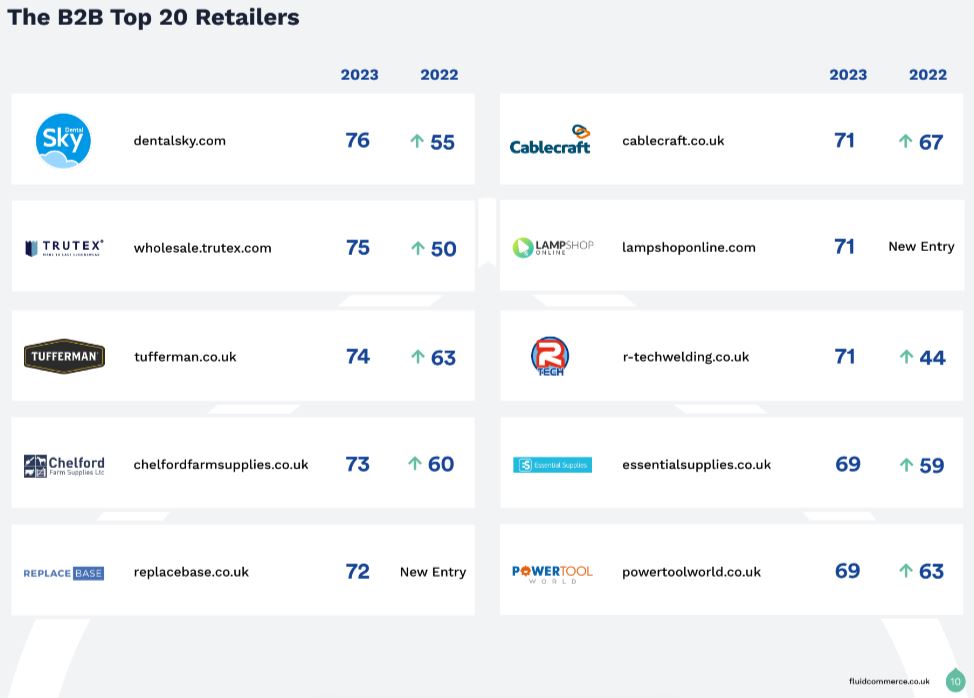
Task: Select the replacebase.co.uk domain text
Action: pos(191,572)
